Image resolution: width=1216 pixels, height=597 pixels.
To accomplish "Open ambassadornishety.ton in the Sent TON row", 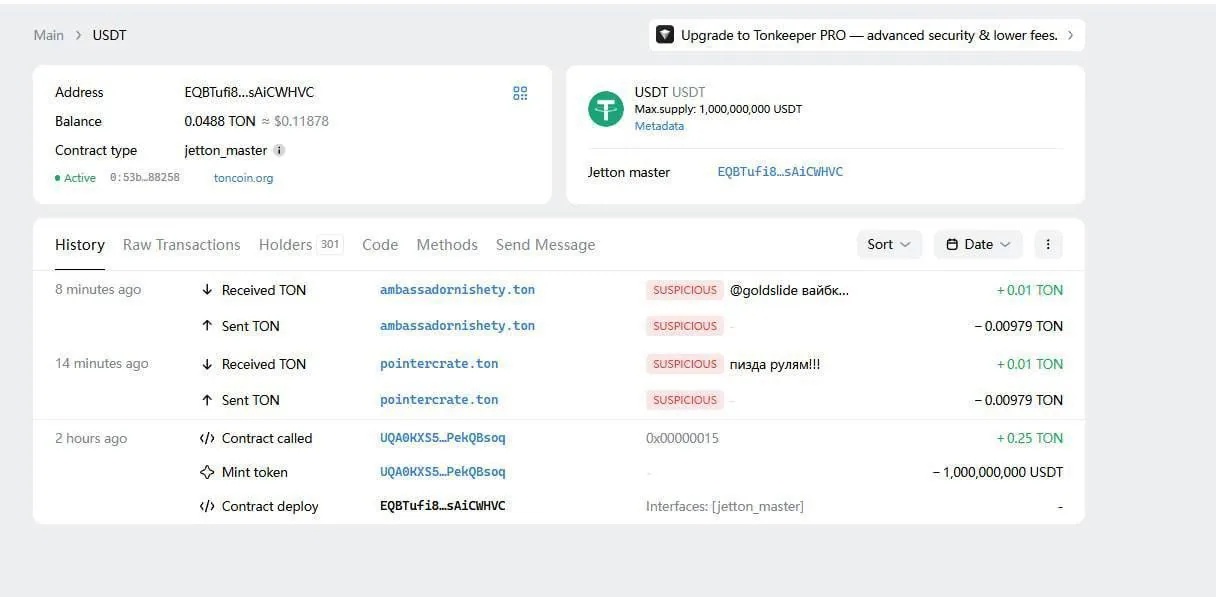I will coord(457,326).
